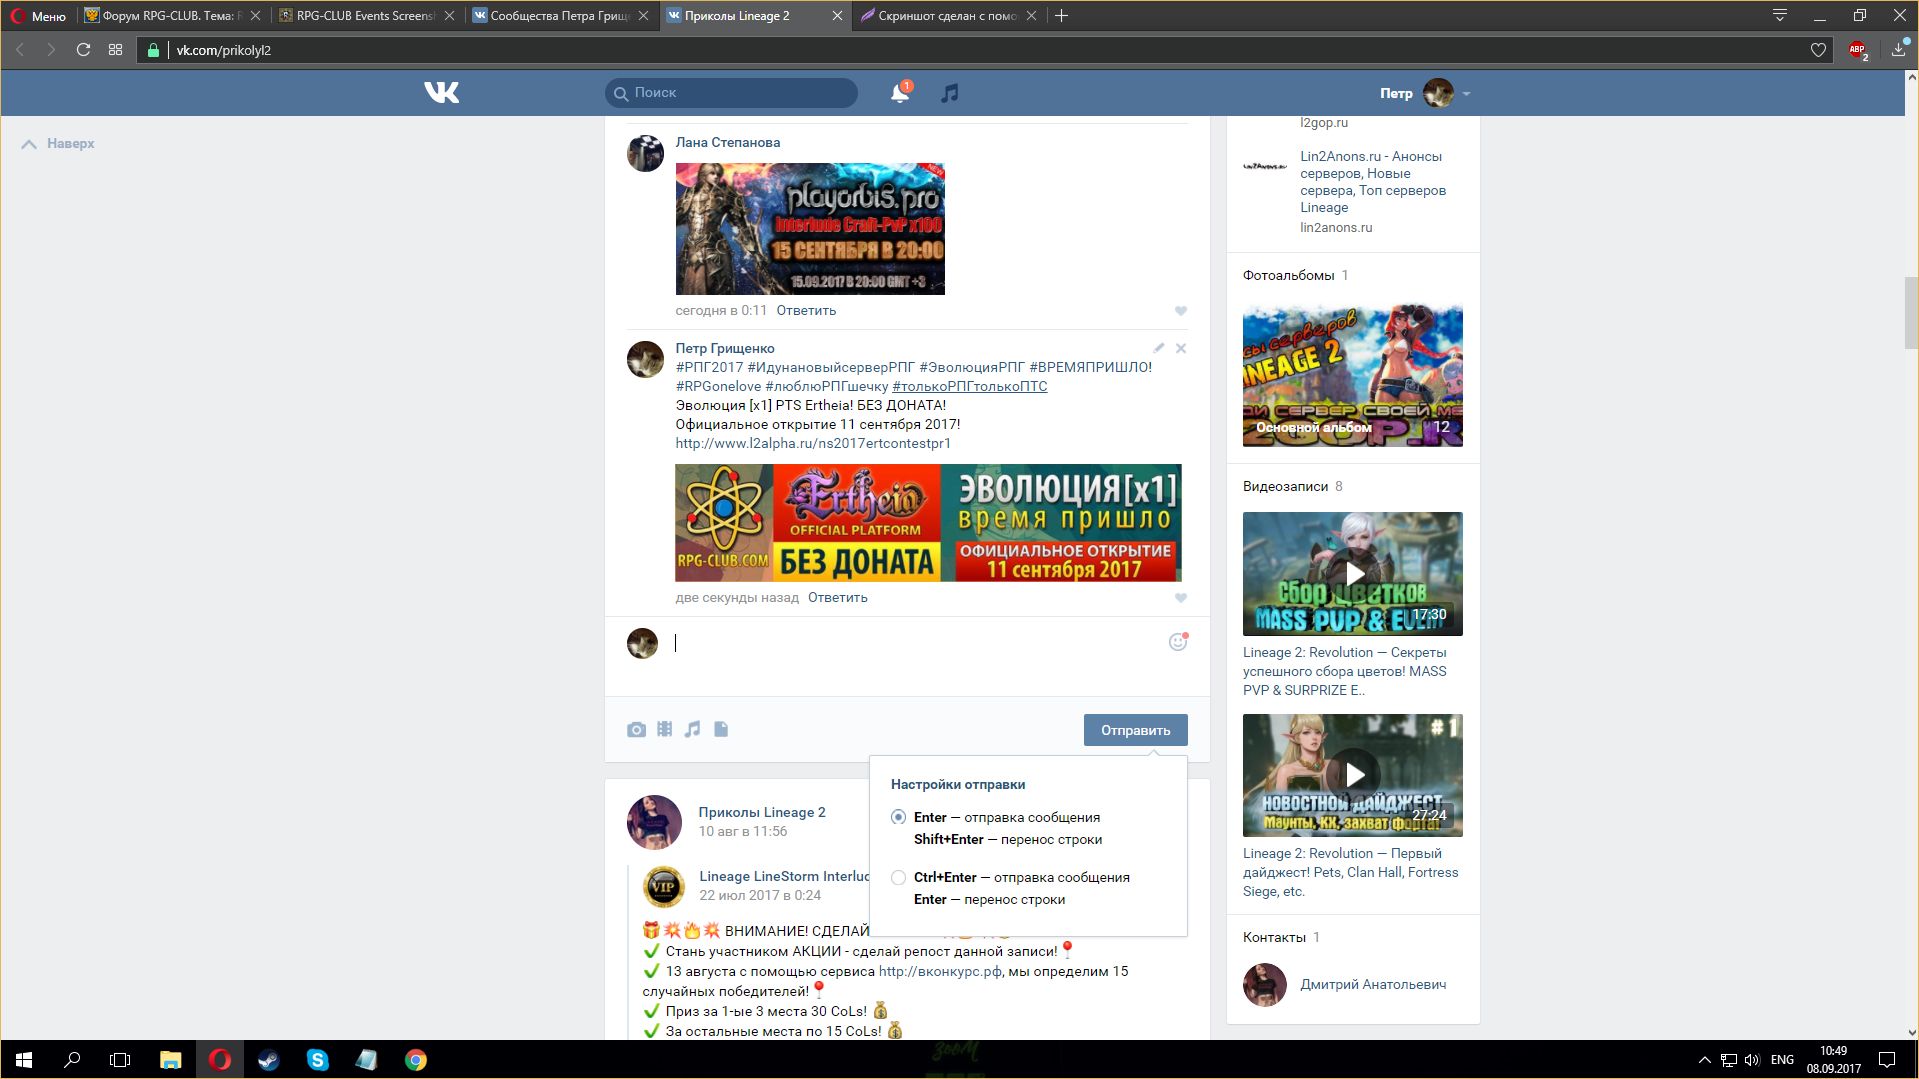Click the Отправить button
The height and width of the screenshot is (1079, 1919).
[1135, 730]
